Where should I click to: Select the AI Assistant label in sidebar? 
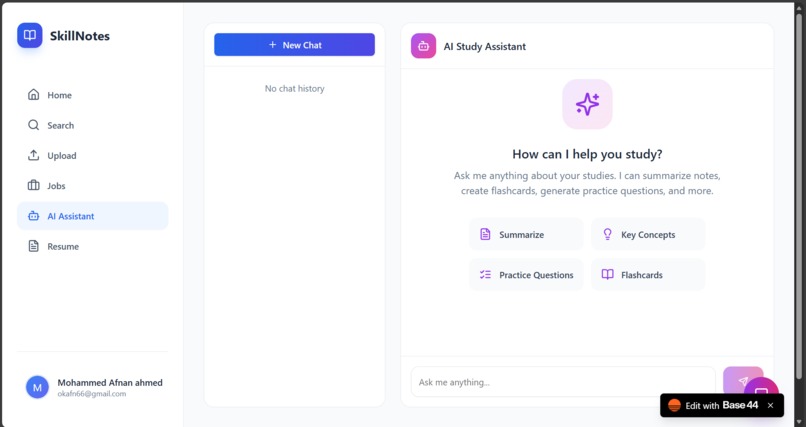[x=71, y=216]
